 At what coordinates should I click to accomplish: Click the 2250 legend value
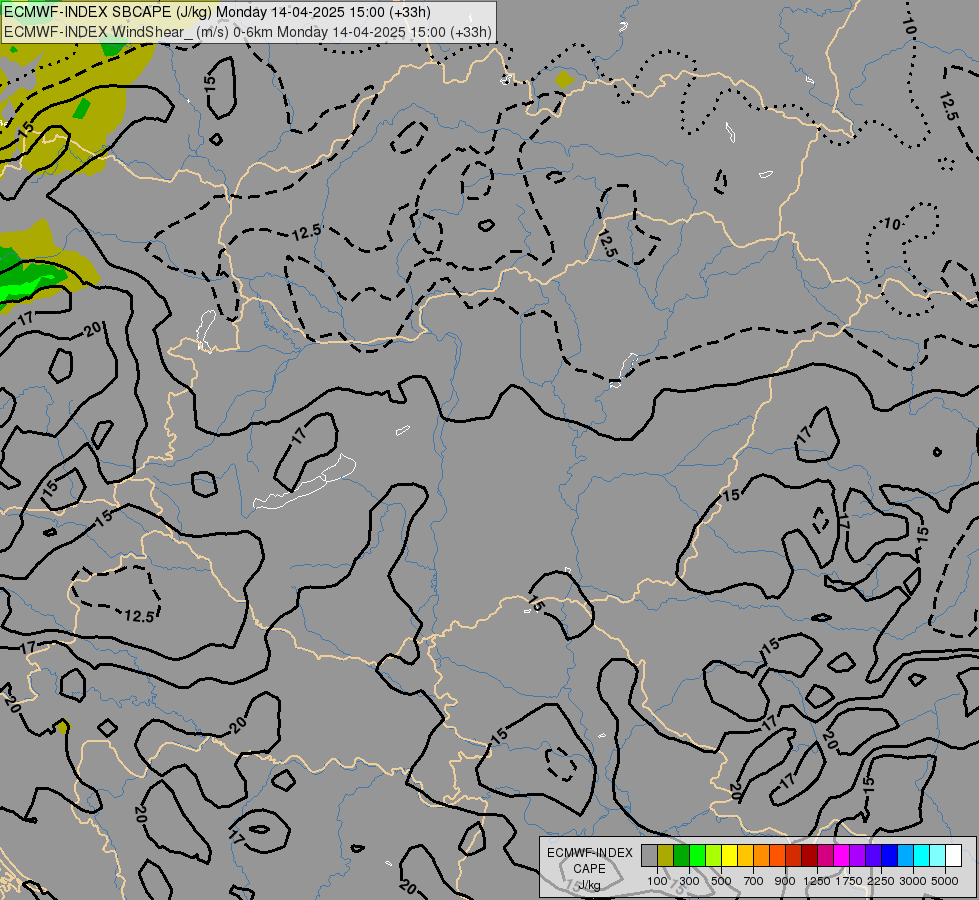pyautogui.click(x=881, y=881)
